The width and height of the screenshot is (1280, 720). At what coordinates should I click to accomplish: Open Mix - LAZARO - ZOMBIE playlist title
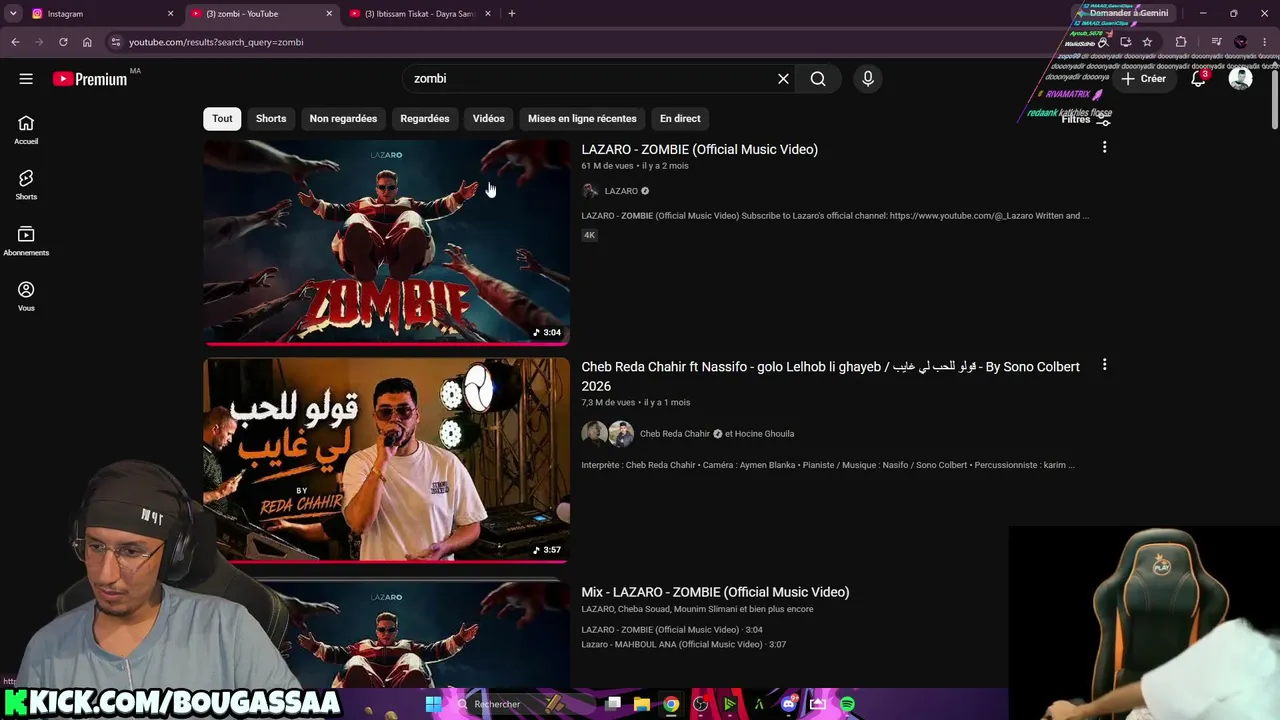tap(715, 592)
